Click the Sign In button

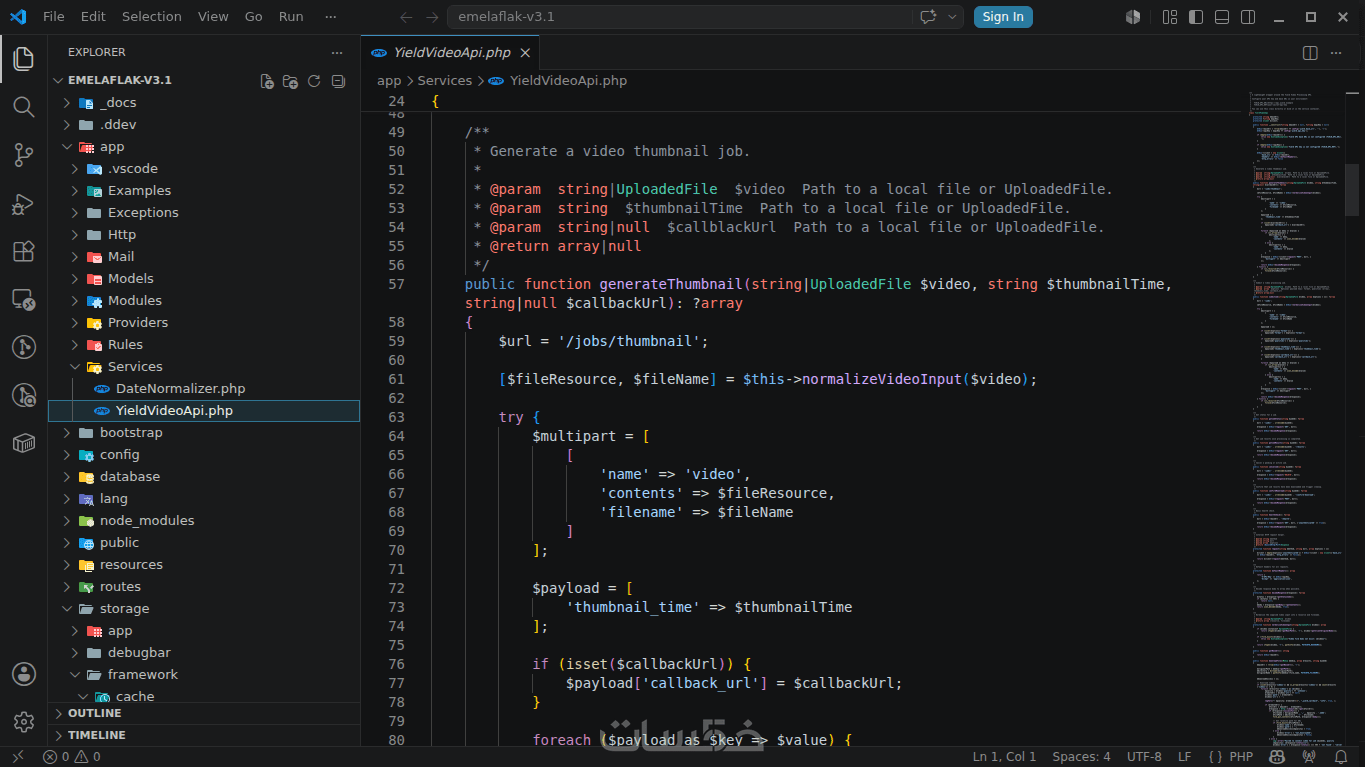point(1003,17)
